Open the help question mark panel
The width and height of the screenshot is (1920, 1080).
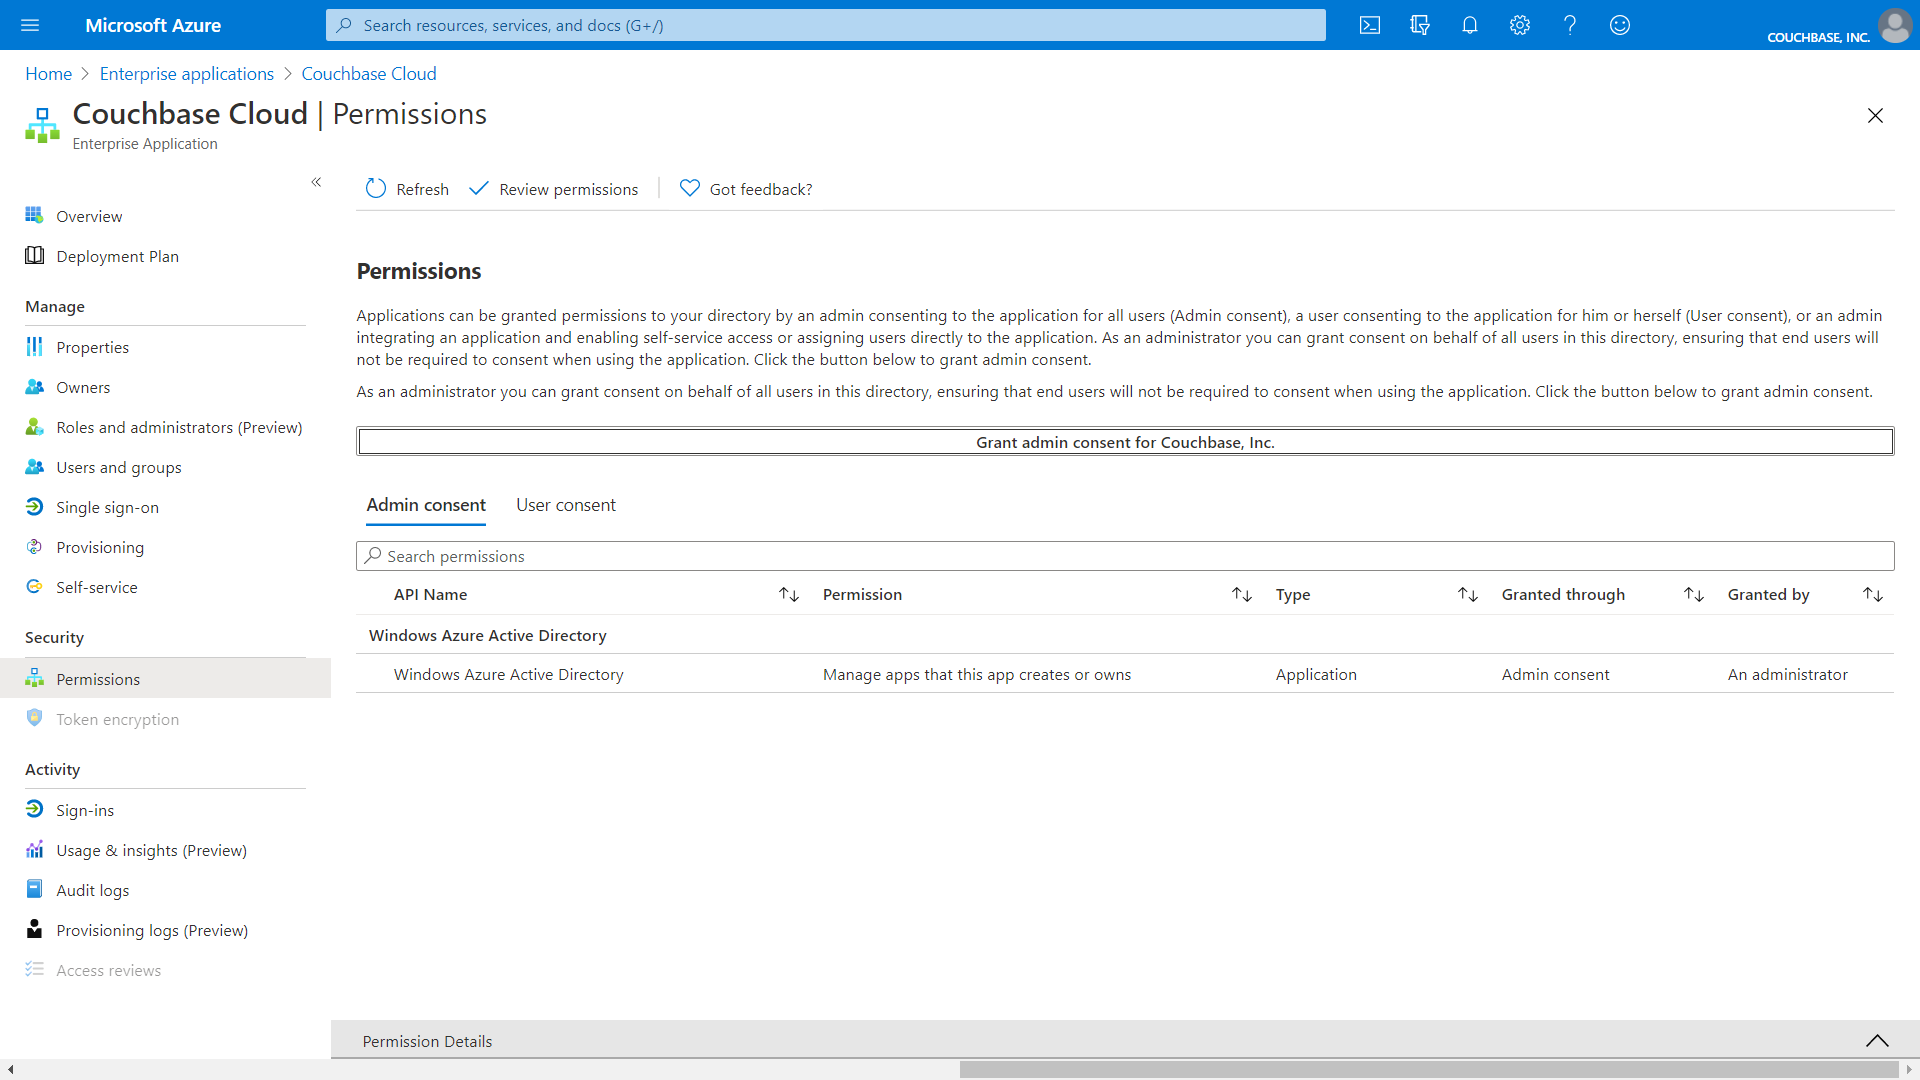(1570, 25)
